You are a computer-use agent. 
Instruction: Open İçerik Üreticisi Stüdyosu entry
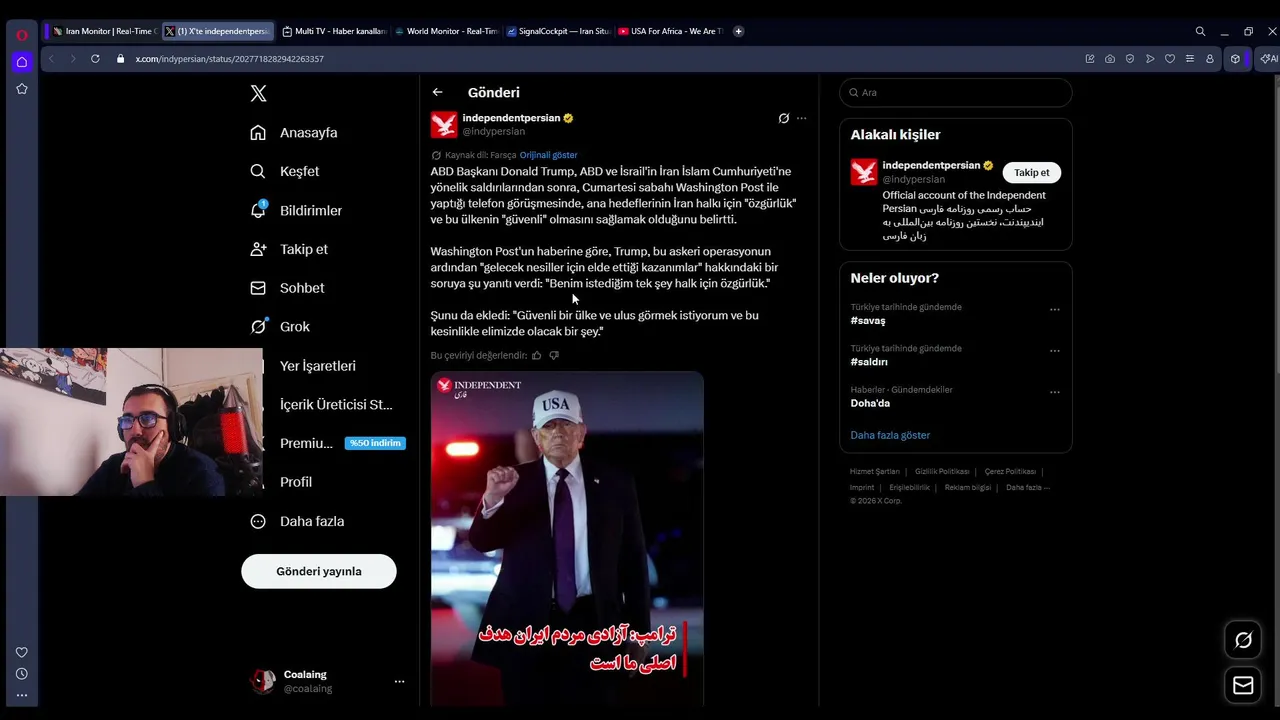tap(335, 405)
